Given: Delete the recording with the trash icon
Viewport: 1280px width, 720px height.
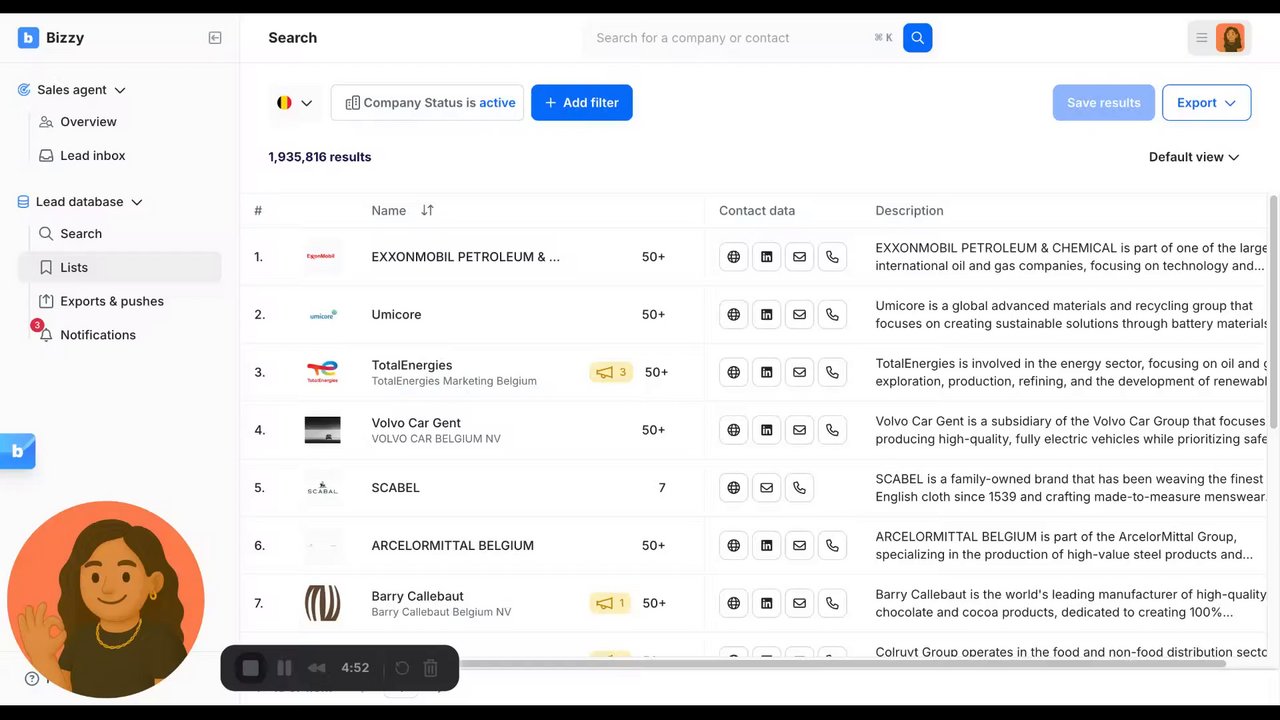Looking at the screenshot, I should tap(431, 668).
